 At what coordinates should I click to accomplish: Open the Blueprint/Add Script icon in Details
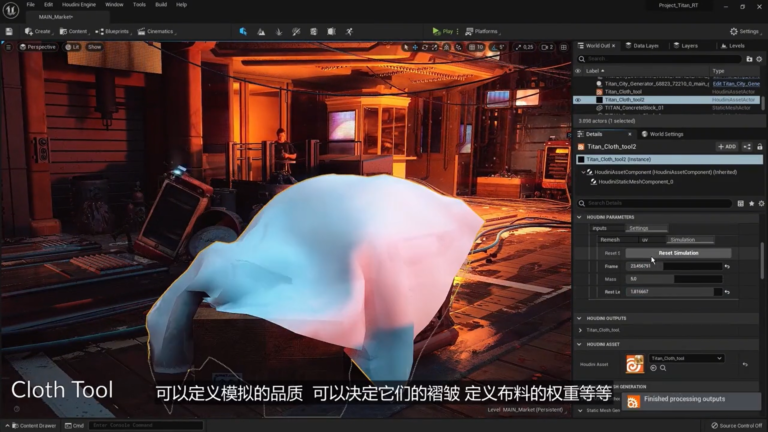tap(747, 146)
